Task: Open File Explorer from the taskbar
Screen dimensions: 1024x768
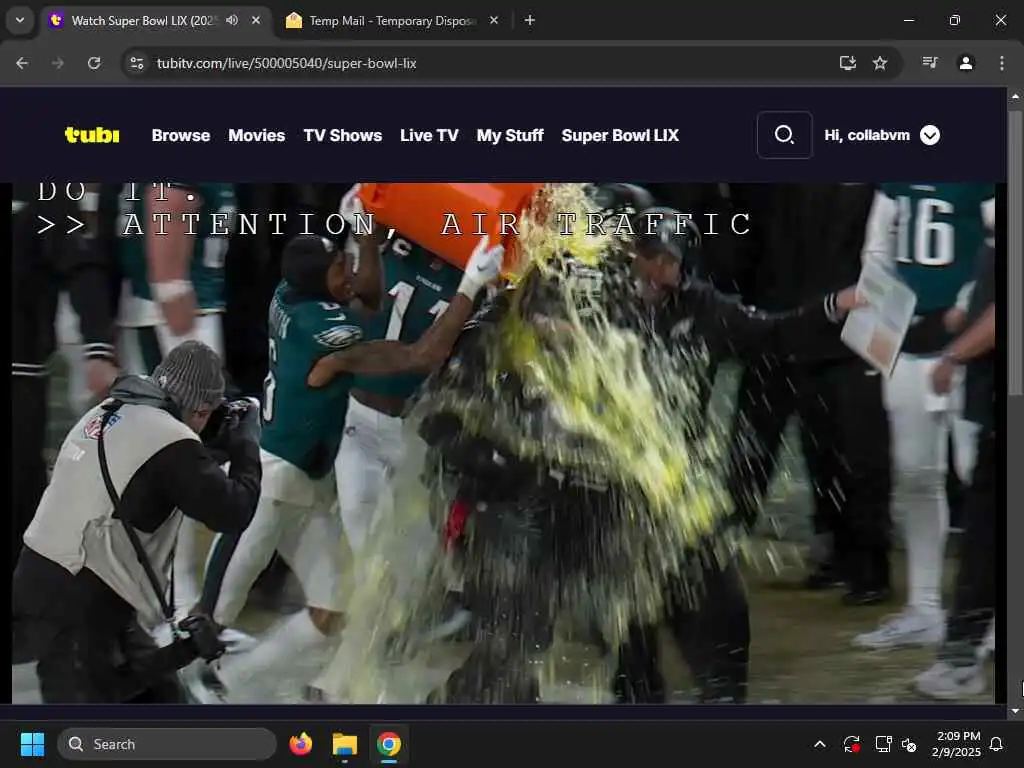Action: coord(344,744)
